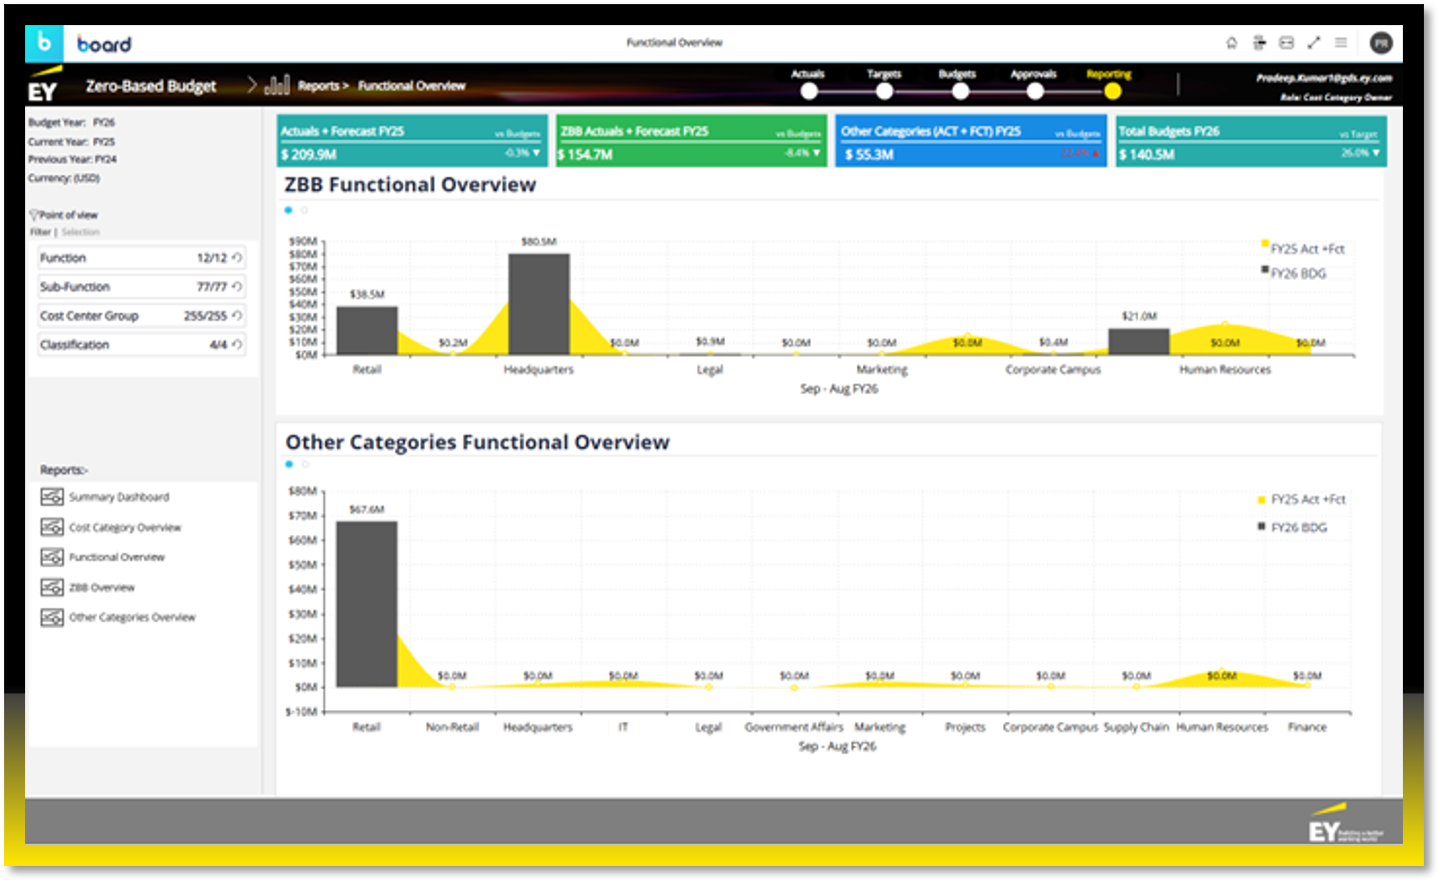The width and height of the screenshot is (1440, 882).
Task: Switch to the Selection tab
Action: [x=81, y=232]
